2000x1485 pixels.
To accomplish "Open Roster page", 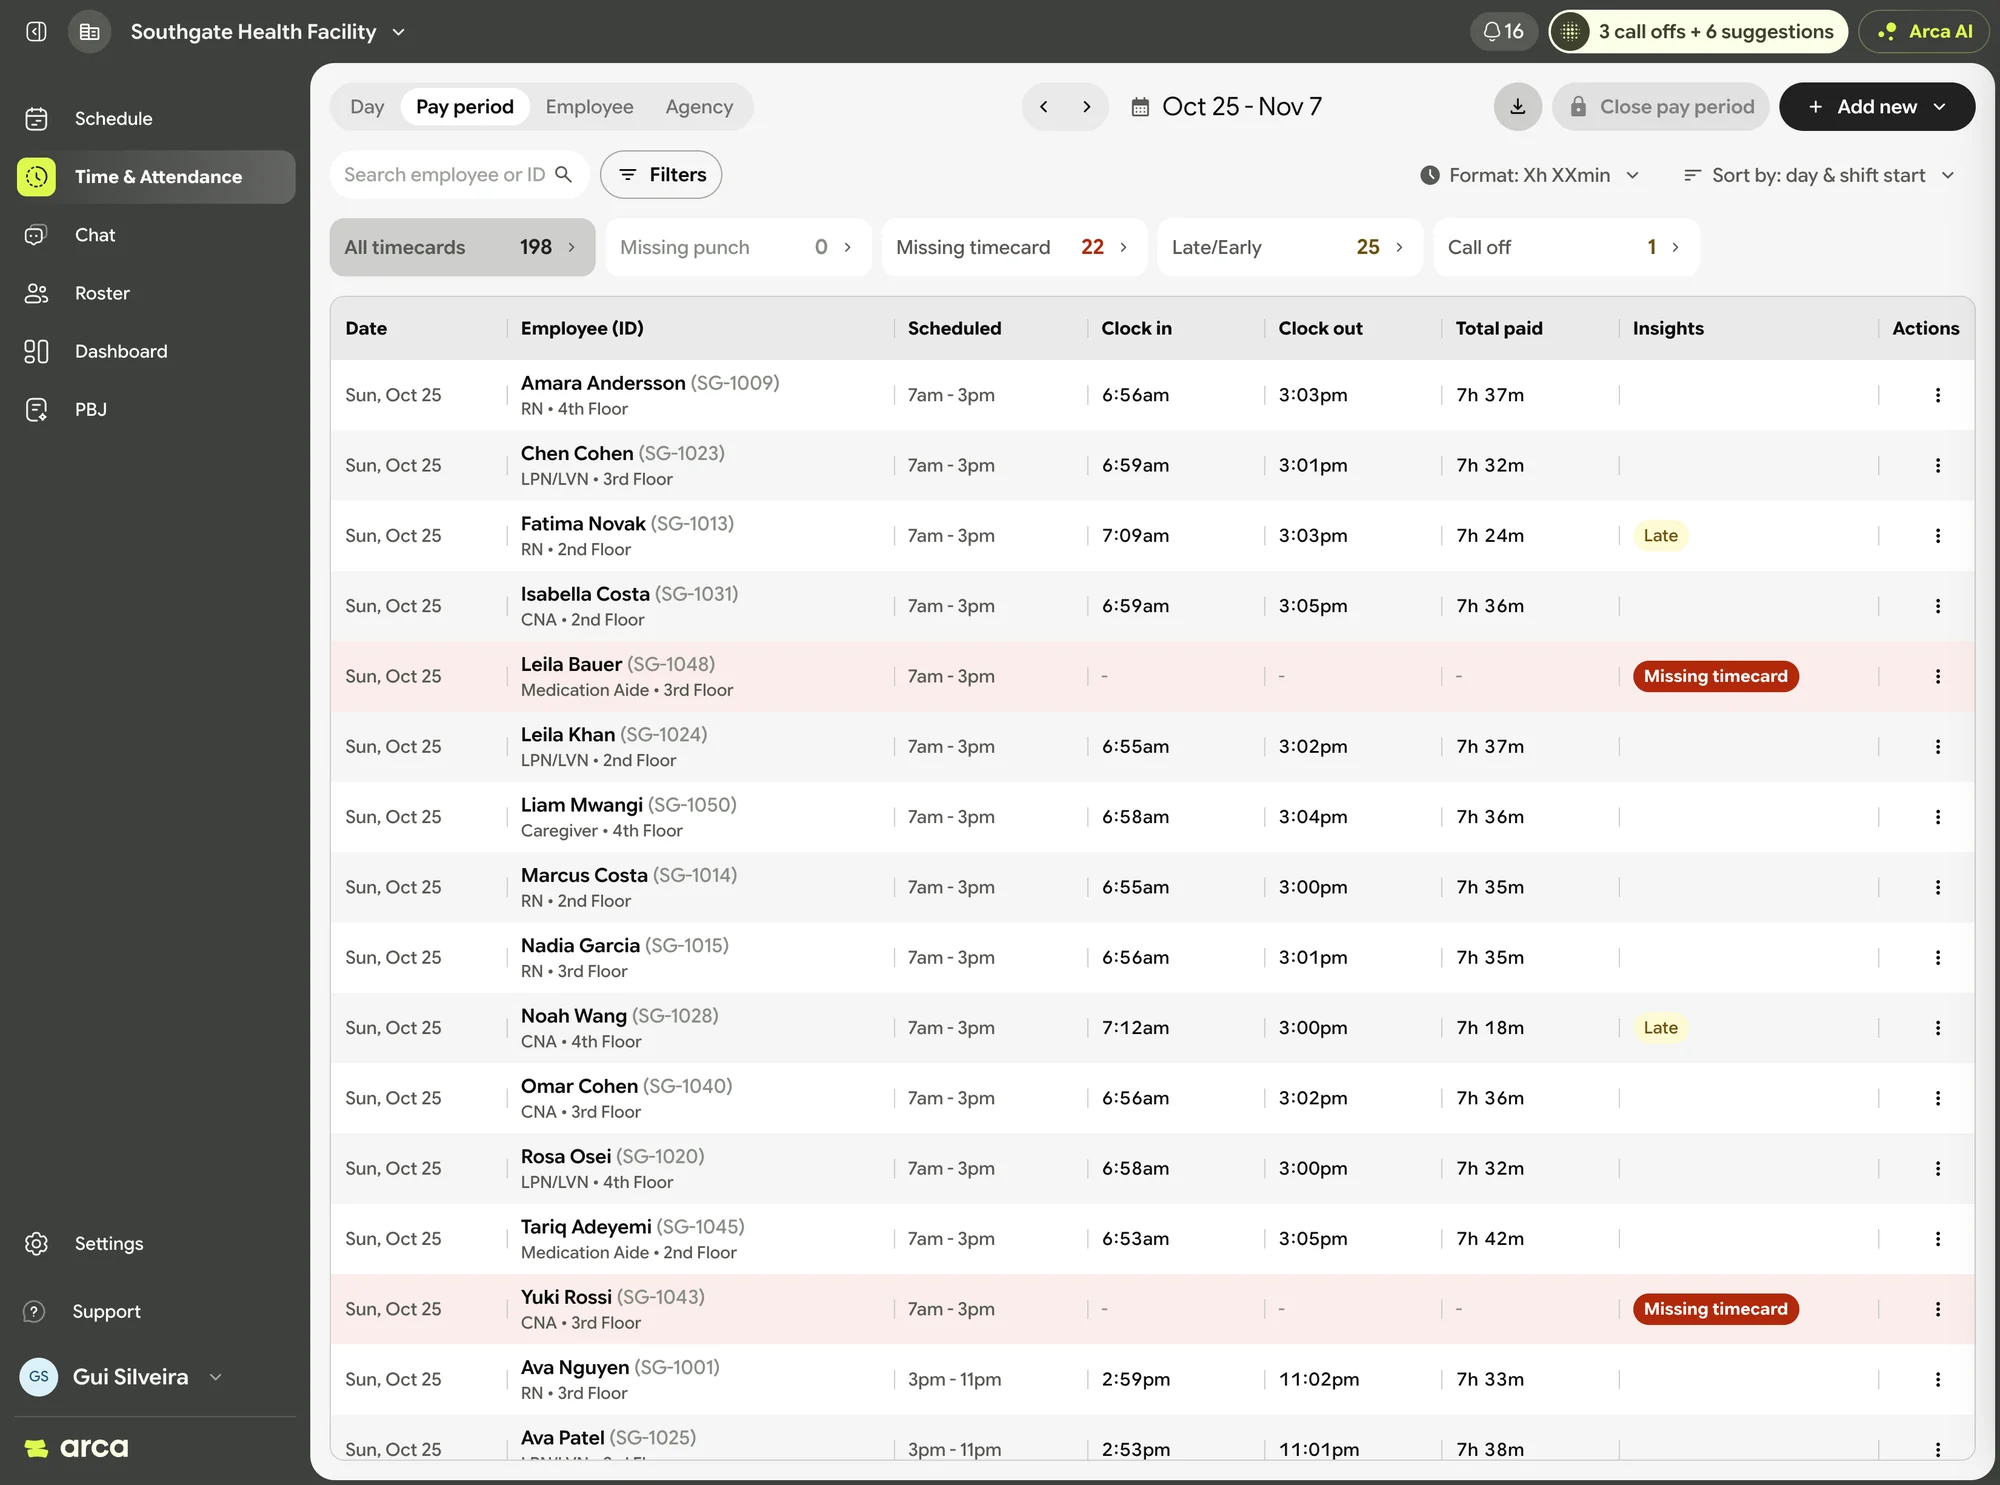I will 155,293.
